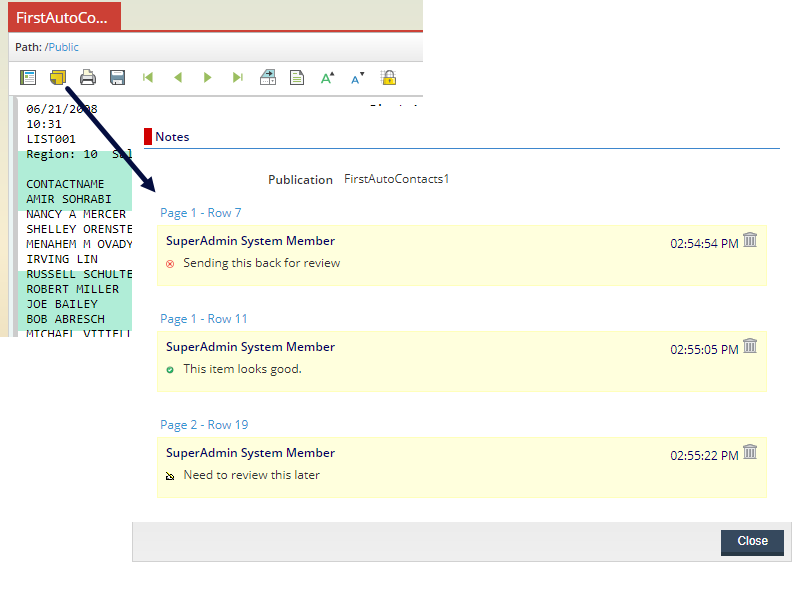Open the document index view icon

28,78
